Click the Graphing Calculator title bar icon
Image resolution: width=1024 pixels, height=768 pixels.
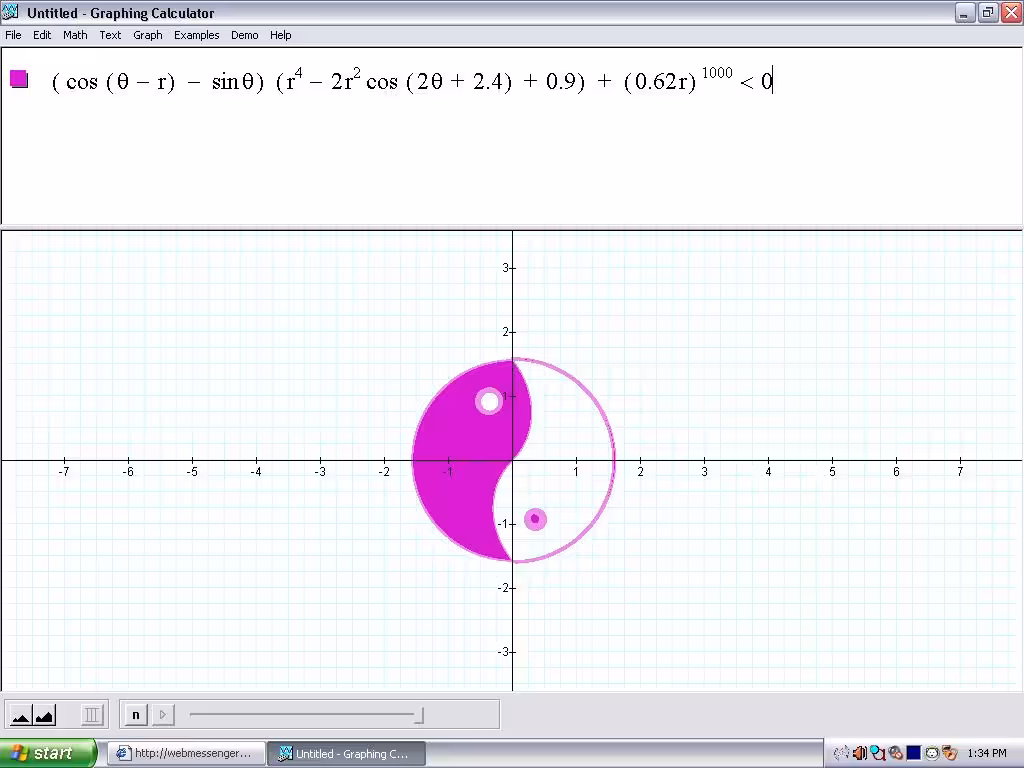(11, 13)
